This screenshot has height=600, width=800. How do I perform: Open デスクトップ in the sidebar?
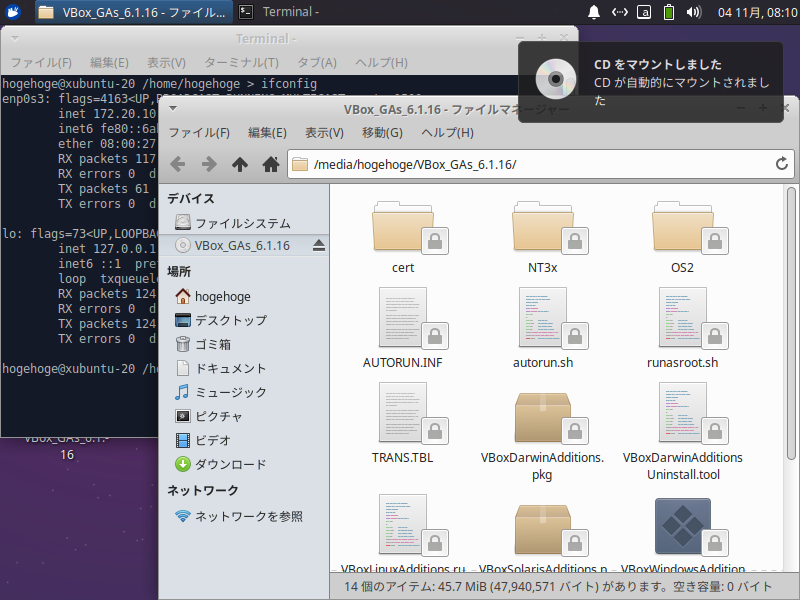[x=244, y=320]
